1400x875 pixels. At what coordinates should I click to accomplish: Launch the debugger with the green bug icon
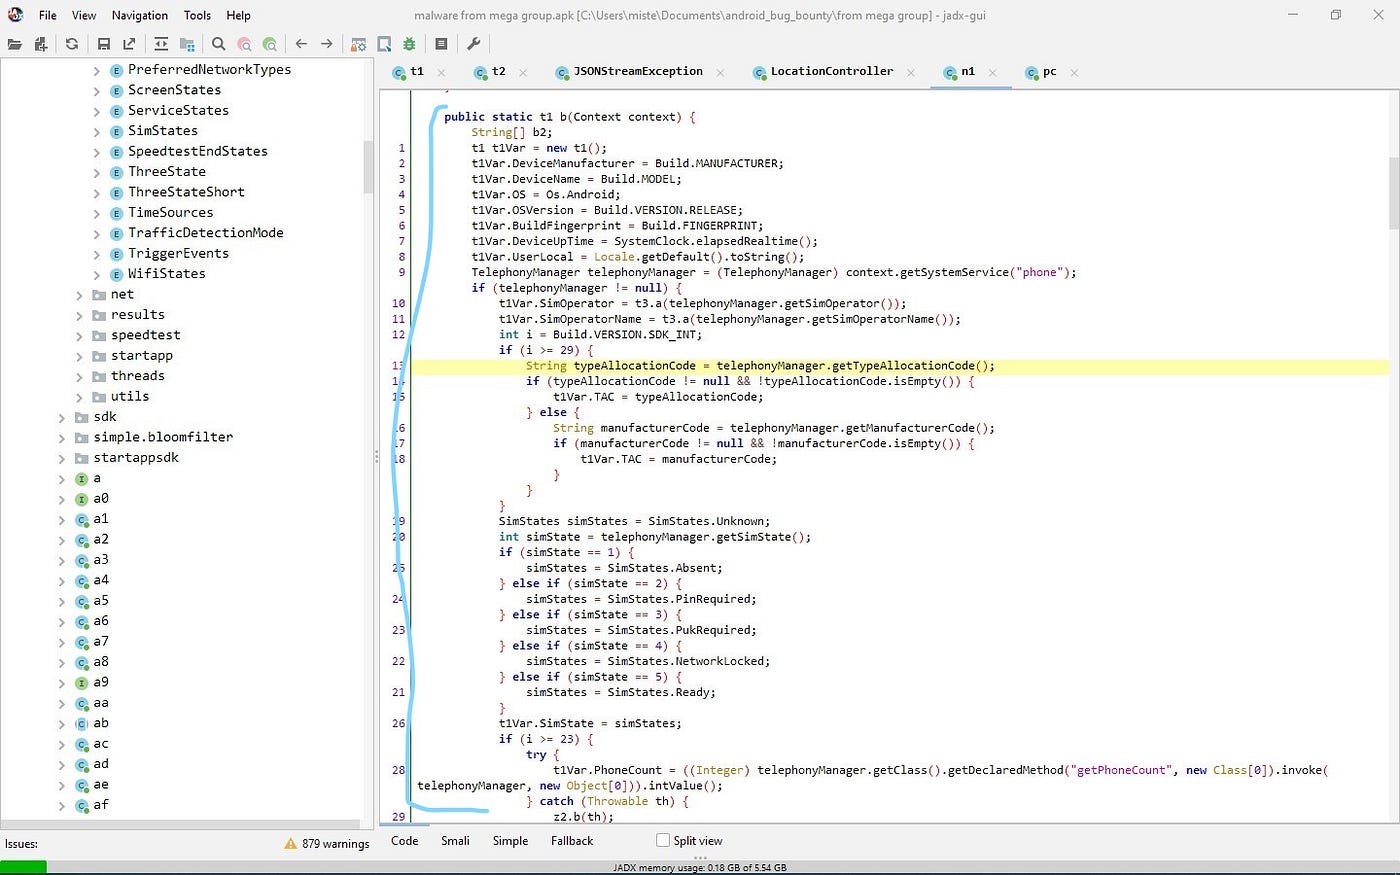click(x=409, y=44)
